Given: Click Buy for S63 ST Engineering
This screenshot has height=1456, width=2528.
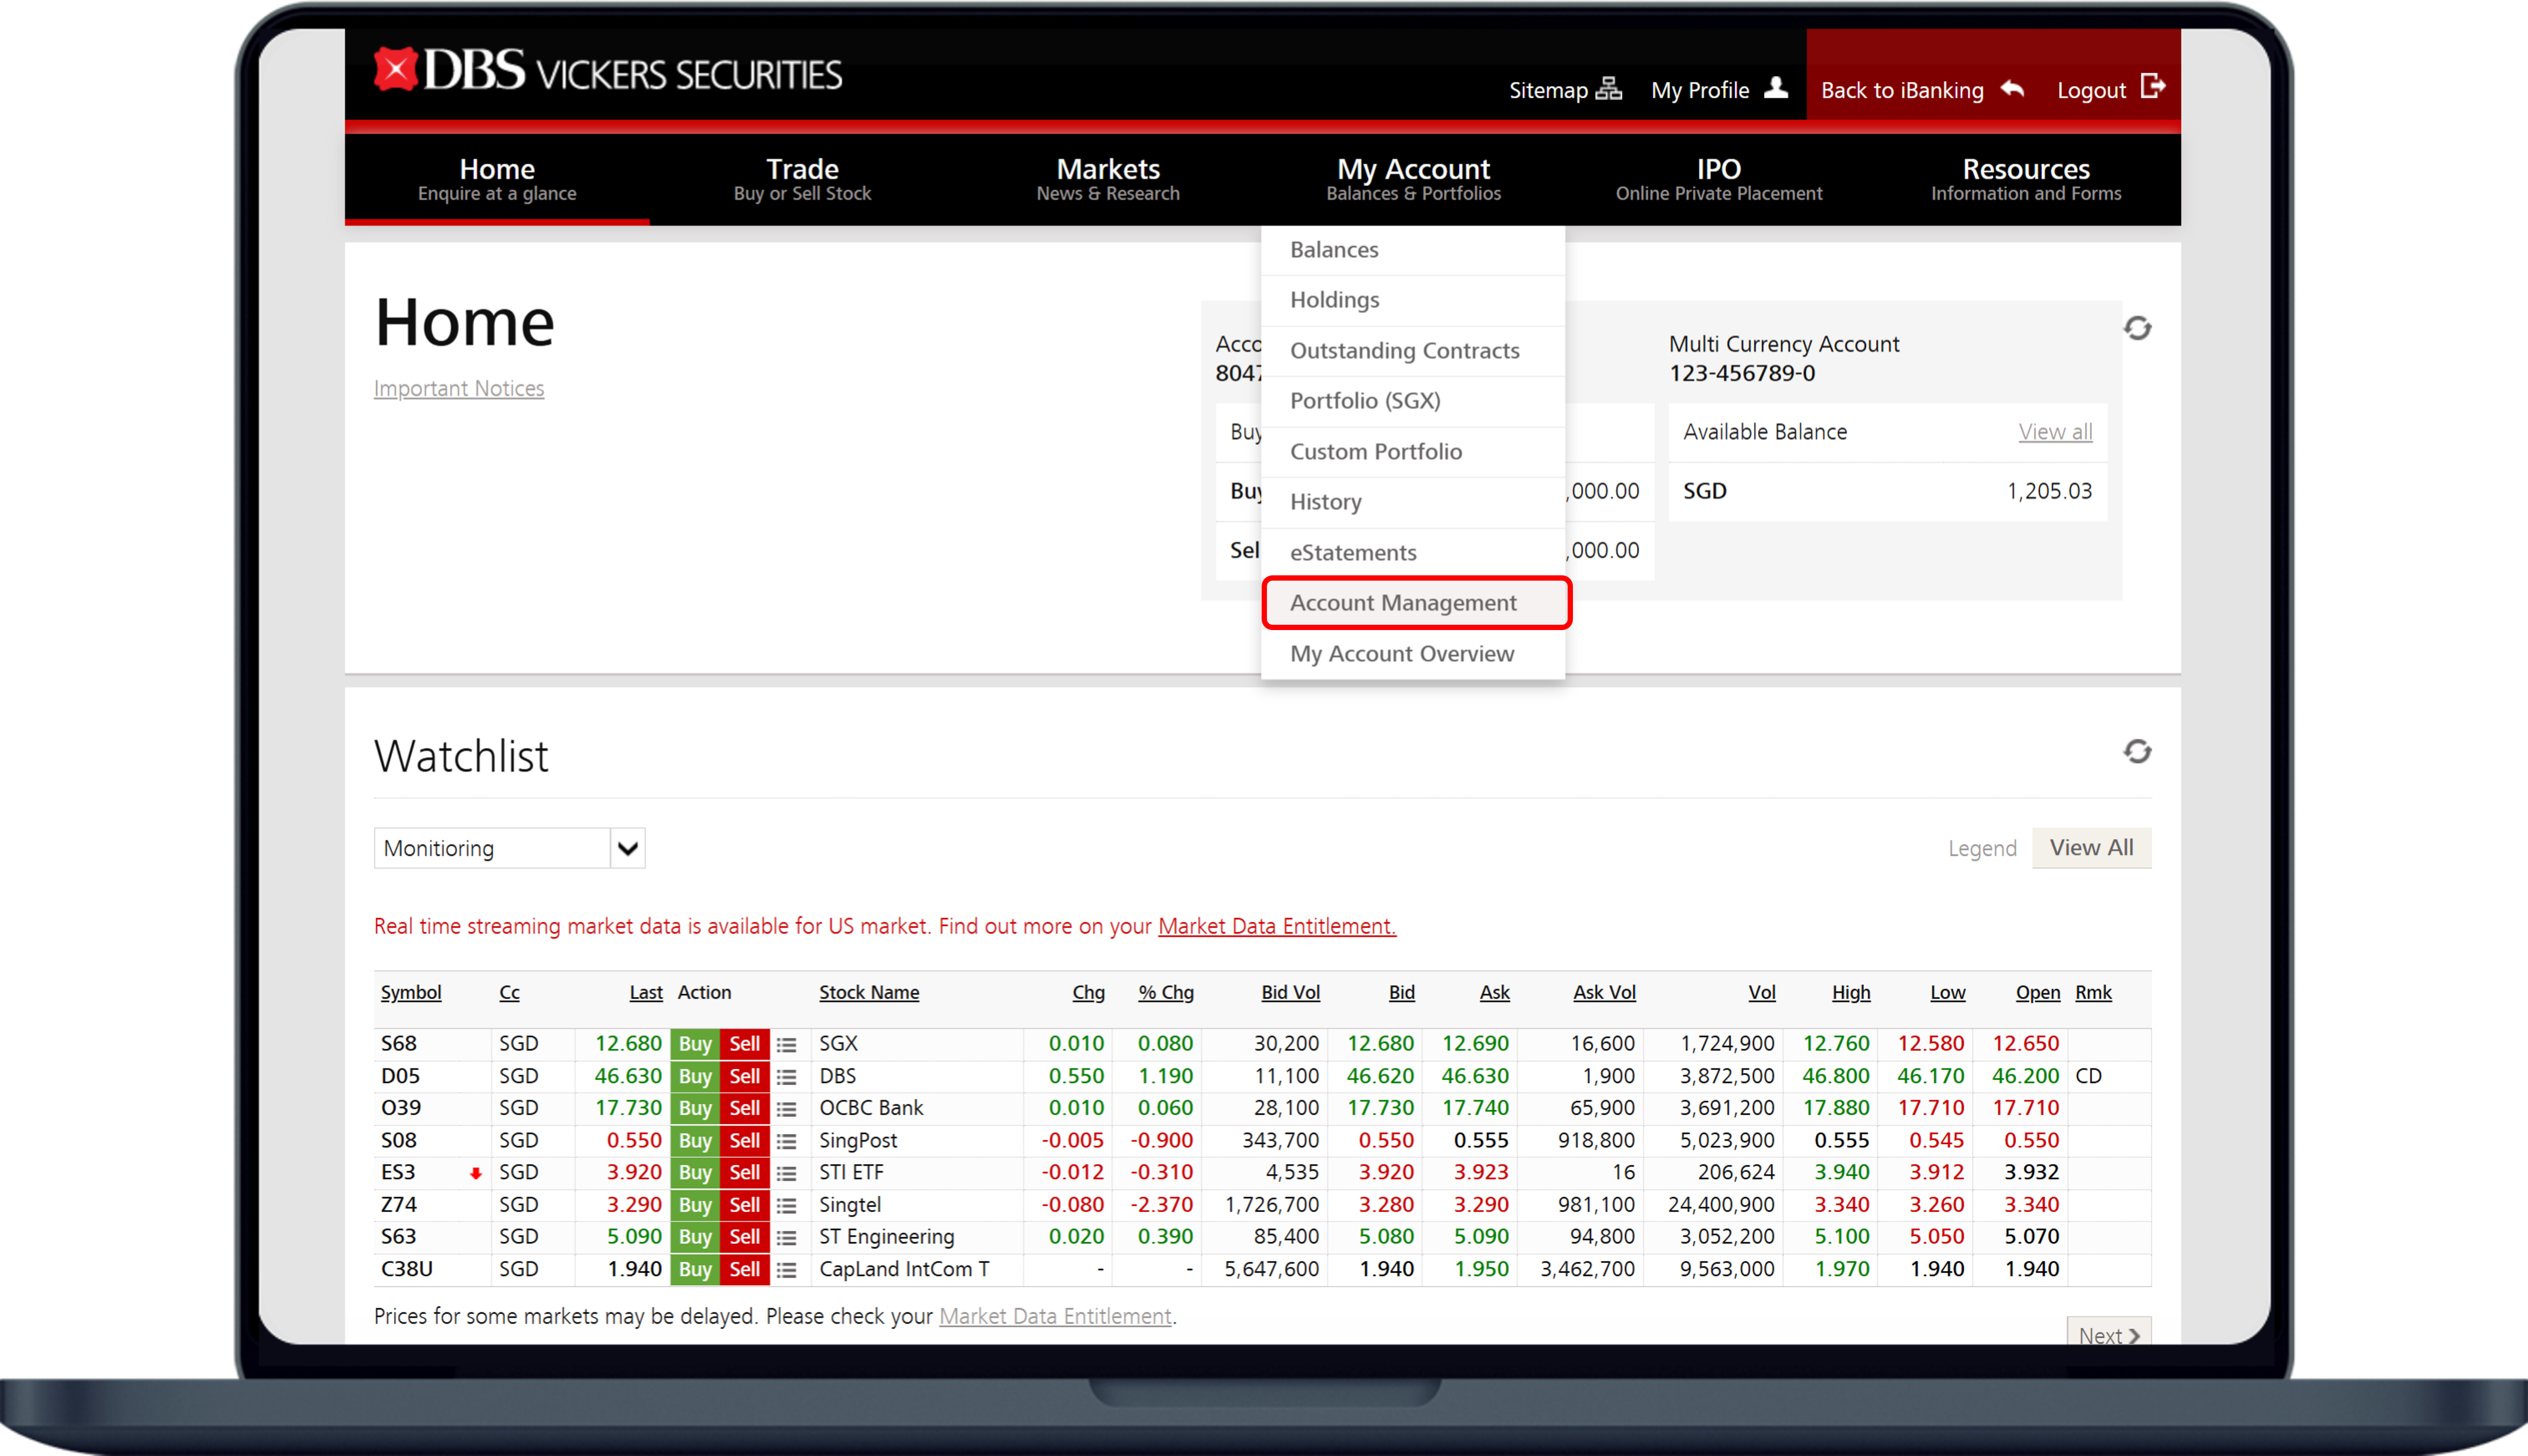Looking at the screenshot, I should pos(695,1237).
